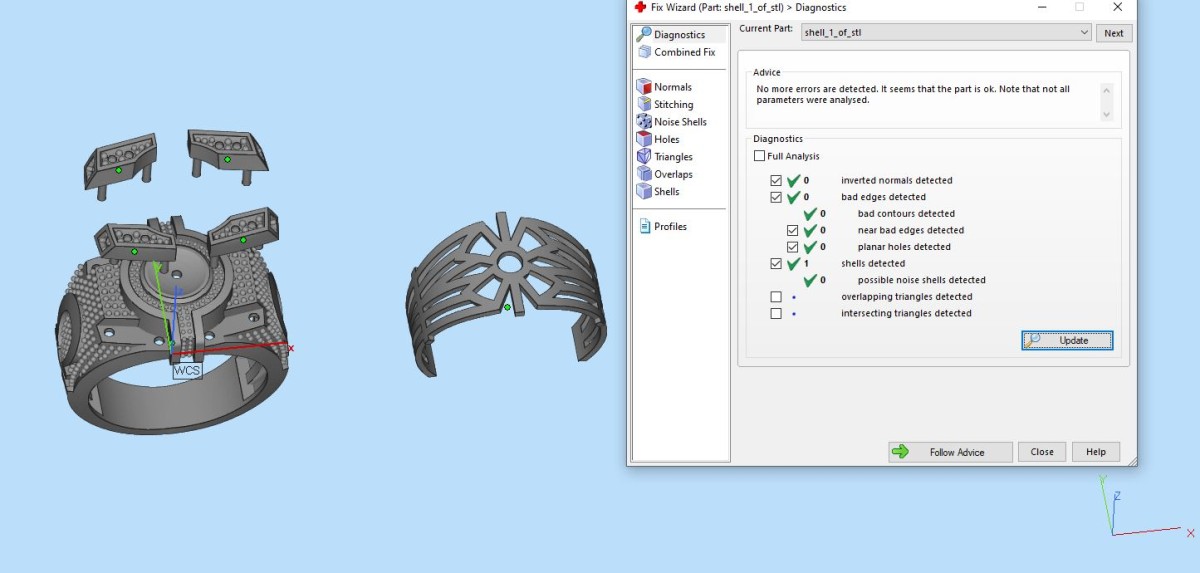Click the Update button

click(x=1066, y=340)
